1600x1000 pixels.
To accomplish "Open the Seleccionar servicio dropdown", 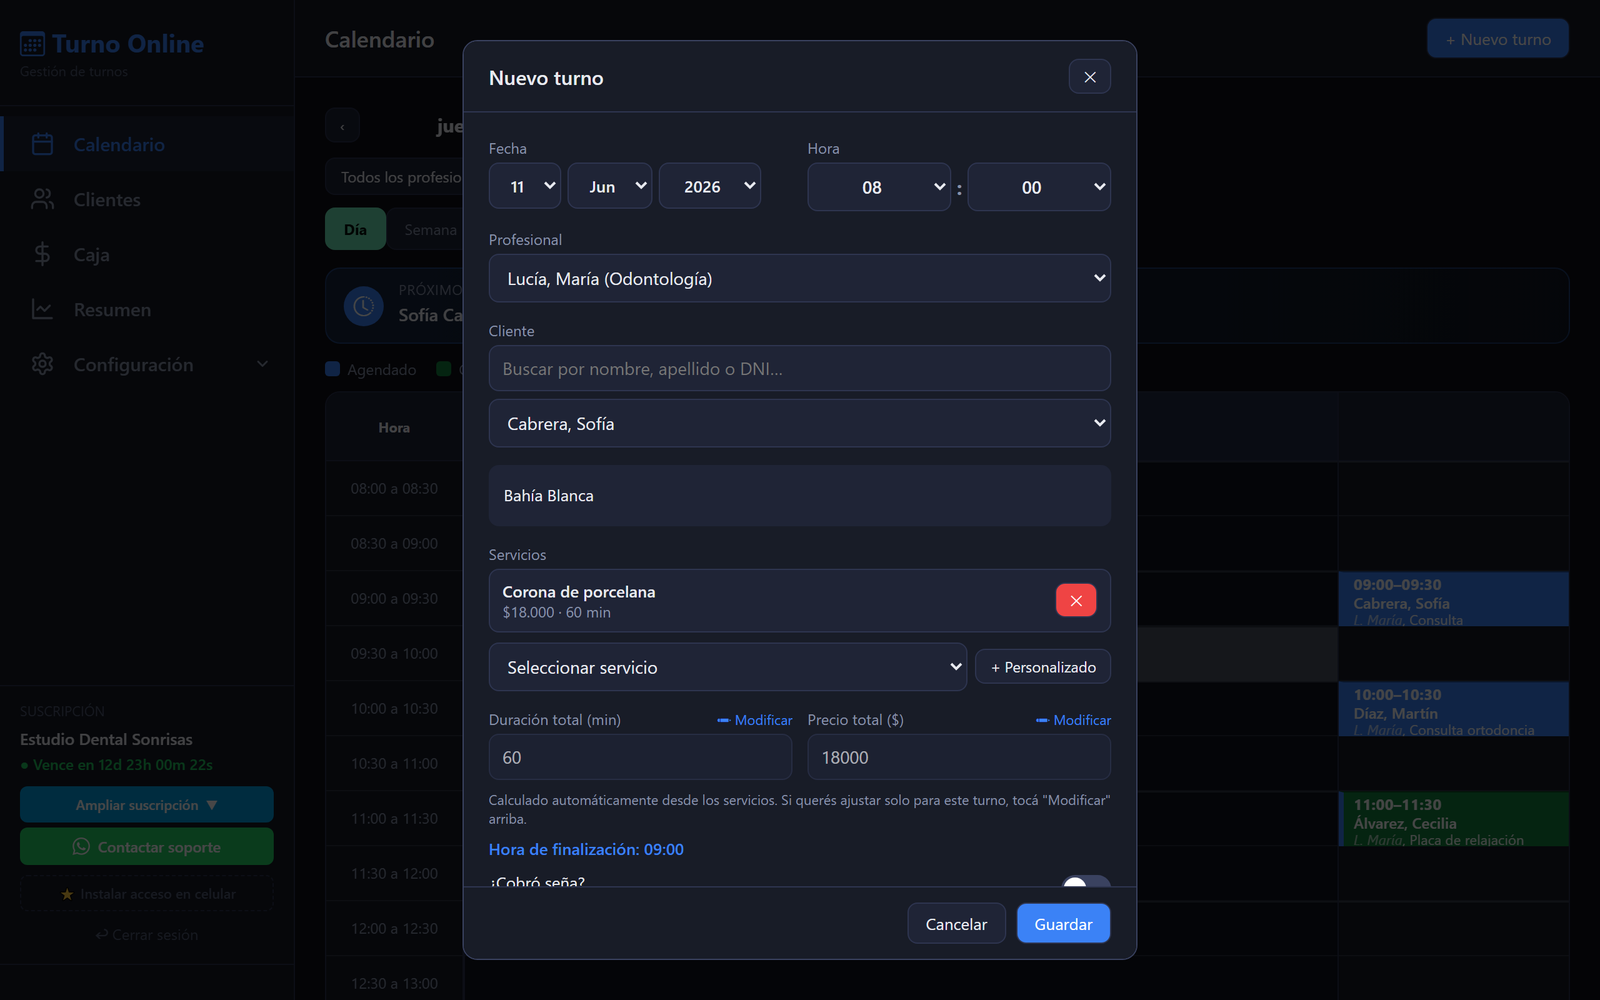I will [728, 667].
